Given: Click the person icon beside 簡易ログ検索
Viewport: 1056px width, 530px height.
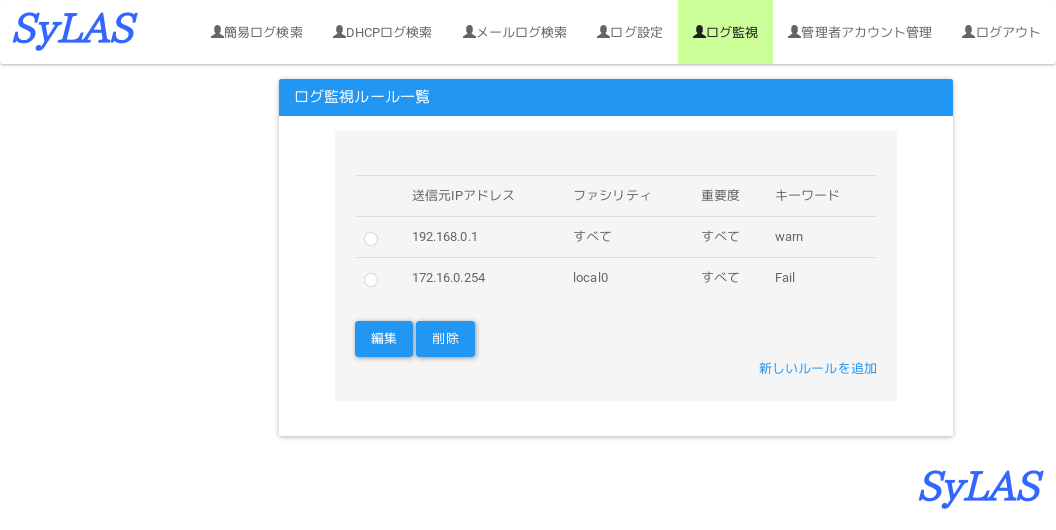Looking at the screenshot, I should [217, 32].
